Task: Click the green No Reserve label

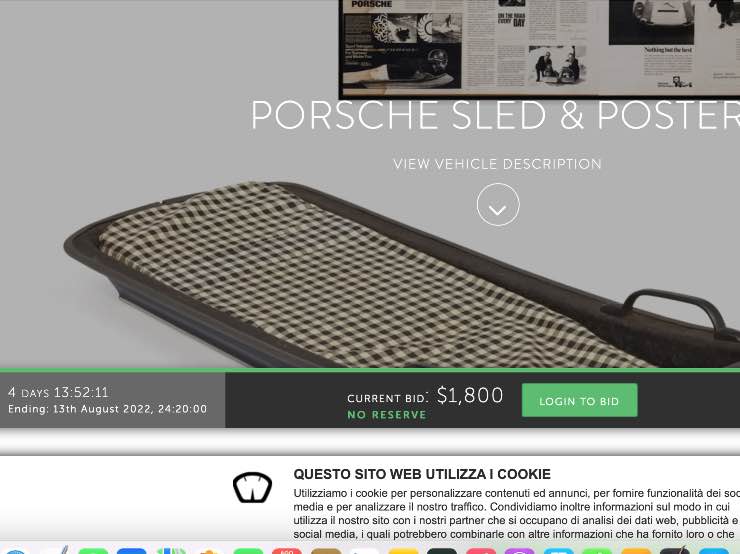Action: 387,415
